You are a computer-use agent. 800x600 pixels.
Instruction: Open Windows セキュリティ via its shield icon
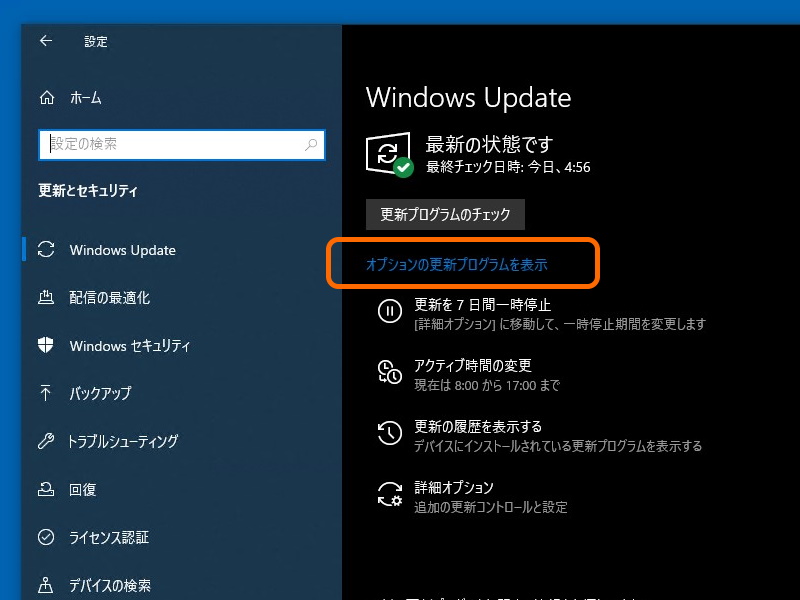coord(47,346)
